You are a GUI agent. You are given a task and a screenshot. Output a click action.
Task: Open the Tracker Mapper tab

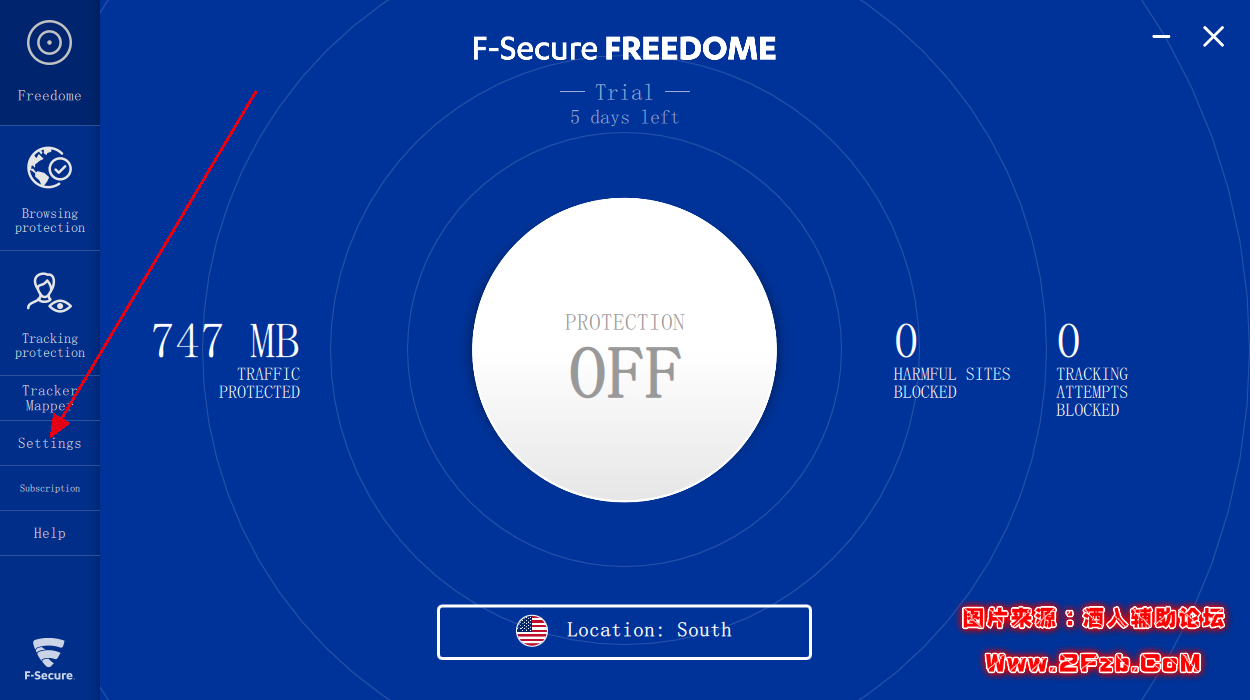click(49, 398)
